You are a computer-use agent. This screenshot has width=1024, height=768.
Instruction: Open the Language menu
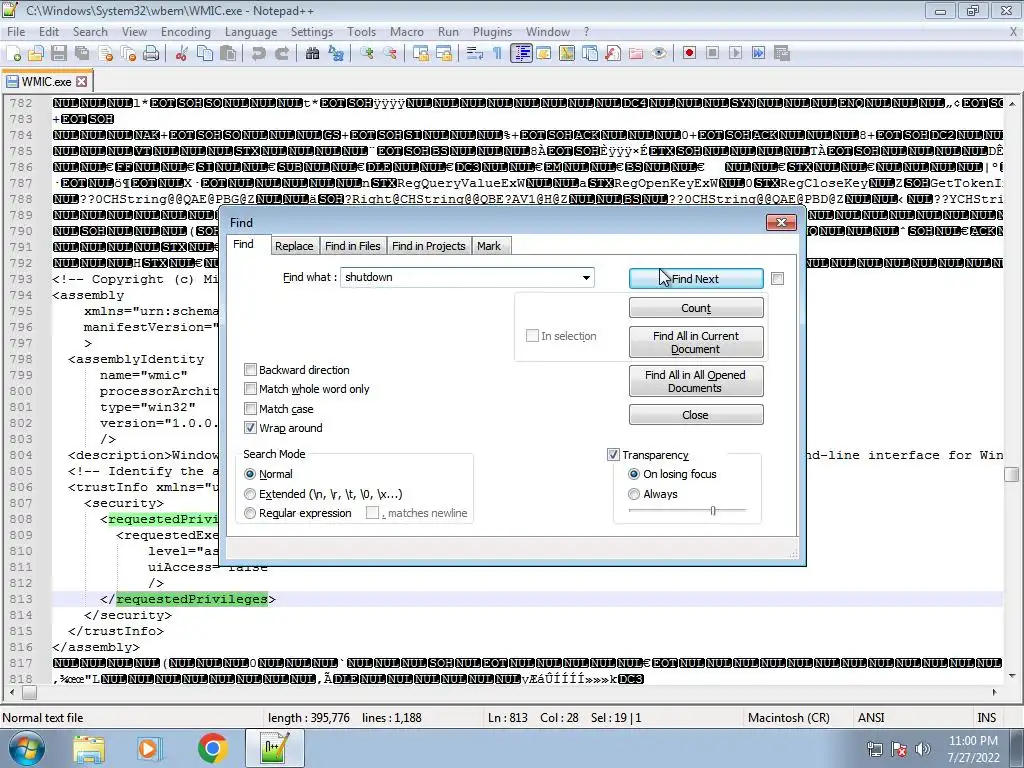(x=251, y=32)
